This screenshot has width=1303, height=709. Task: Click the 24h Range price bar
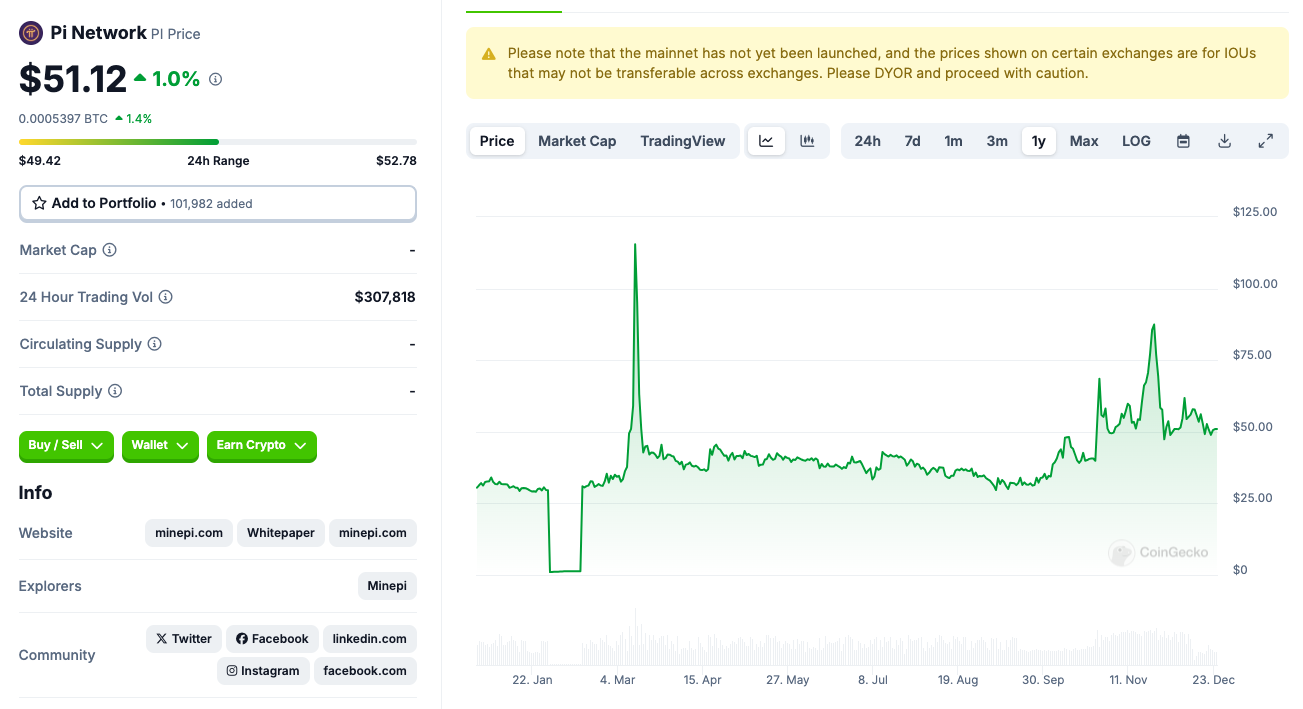click(217, 142)
